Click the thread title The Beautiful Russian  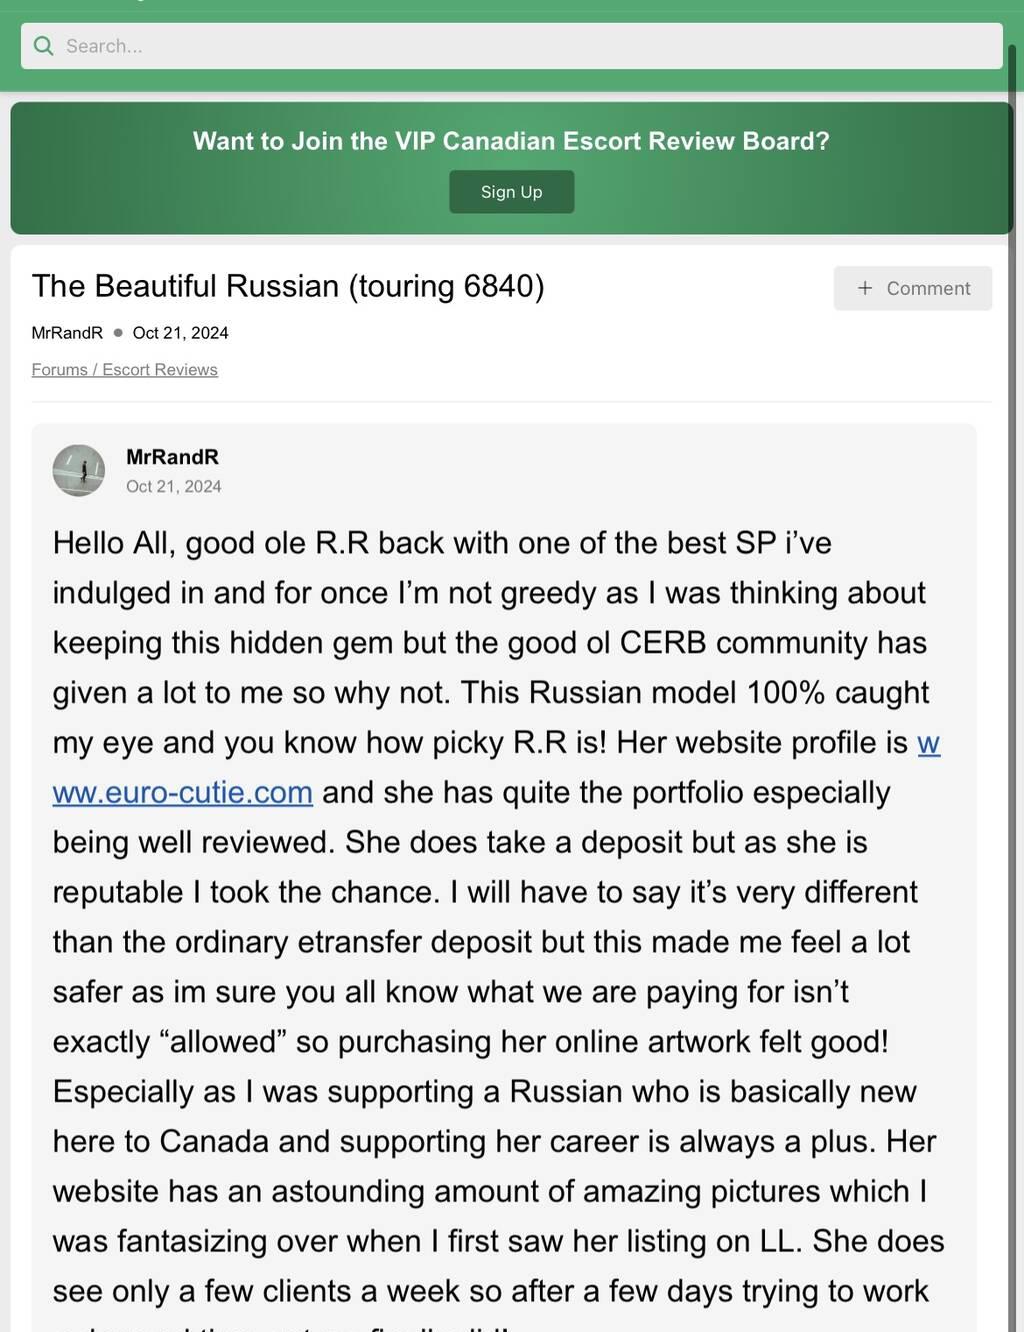pos(288,286)
